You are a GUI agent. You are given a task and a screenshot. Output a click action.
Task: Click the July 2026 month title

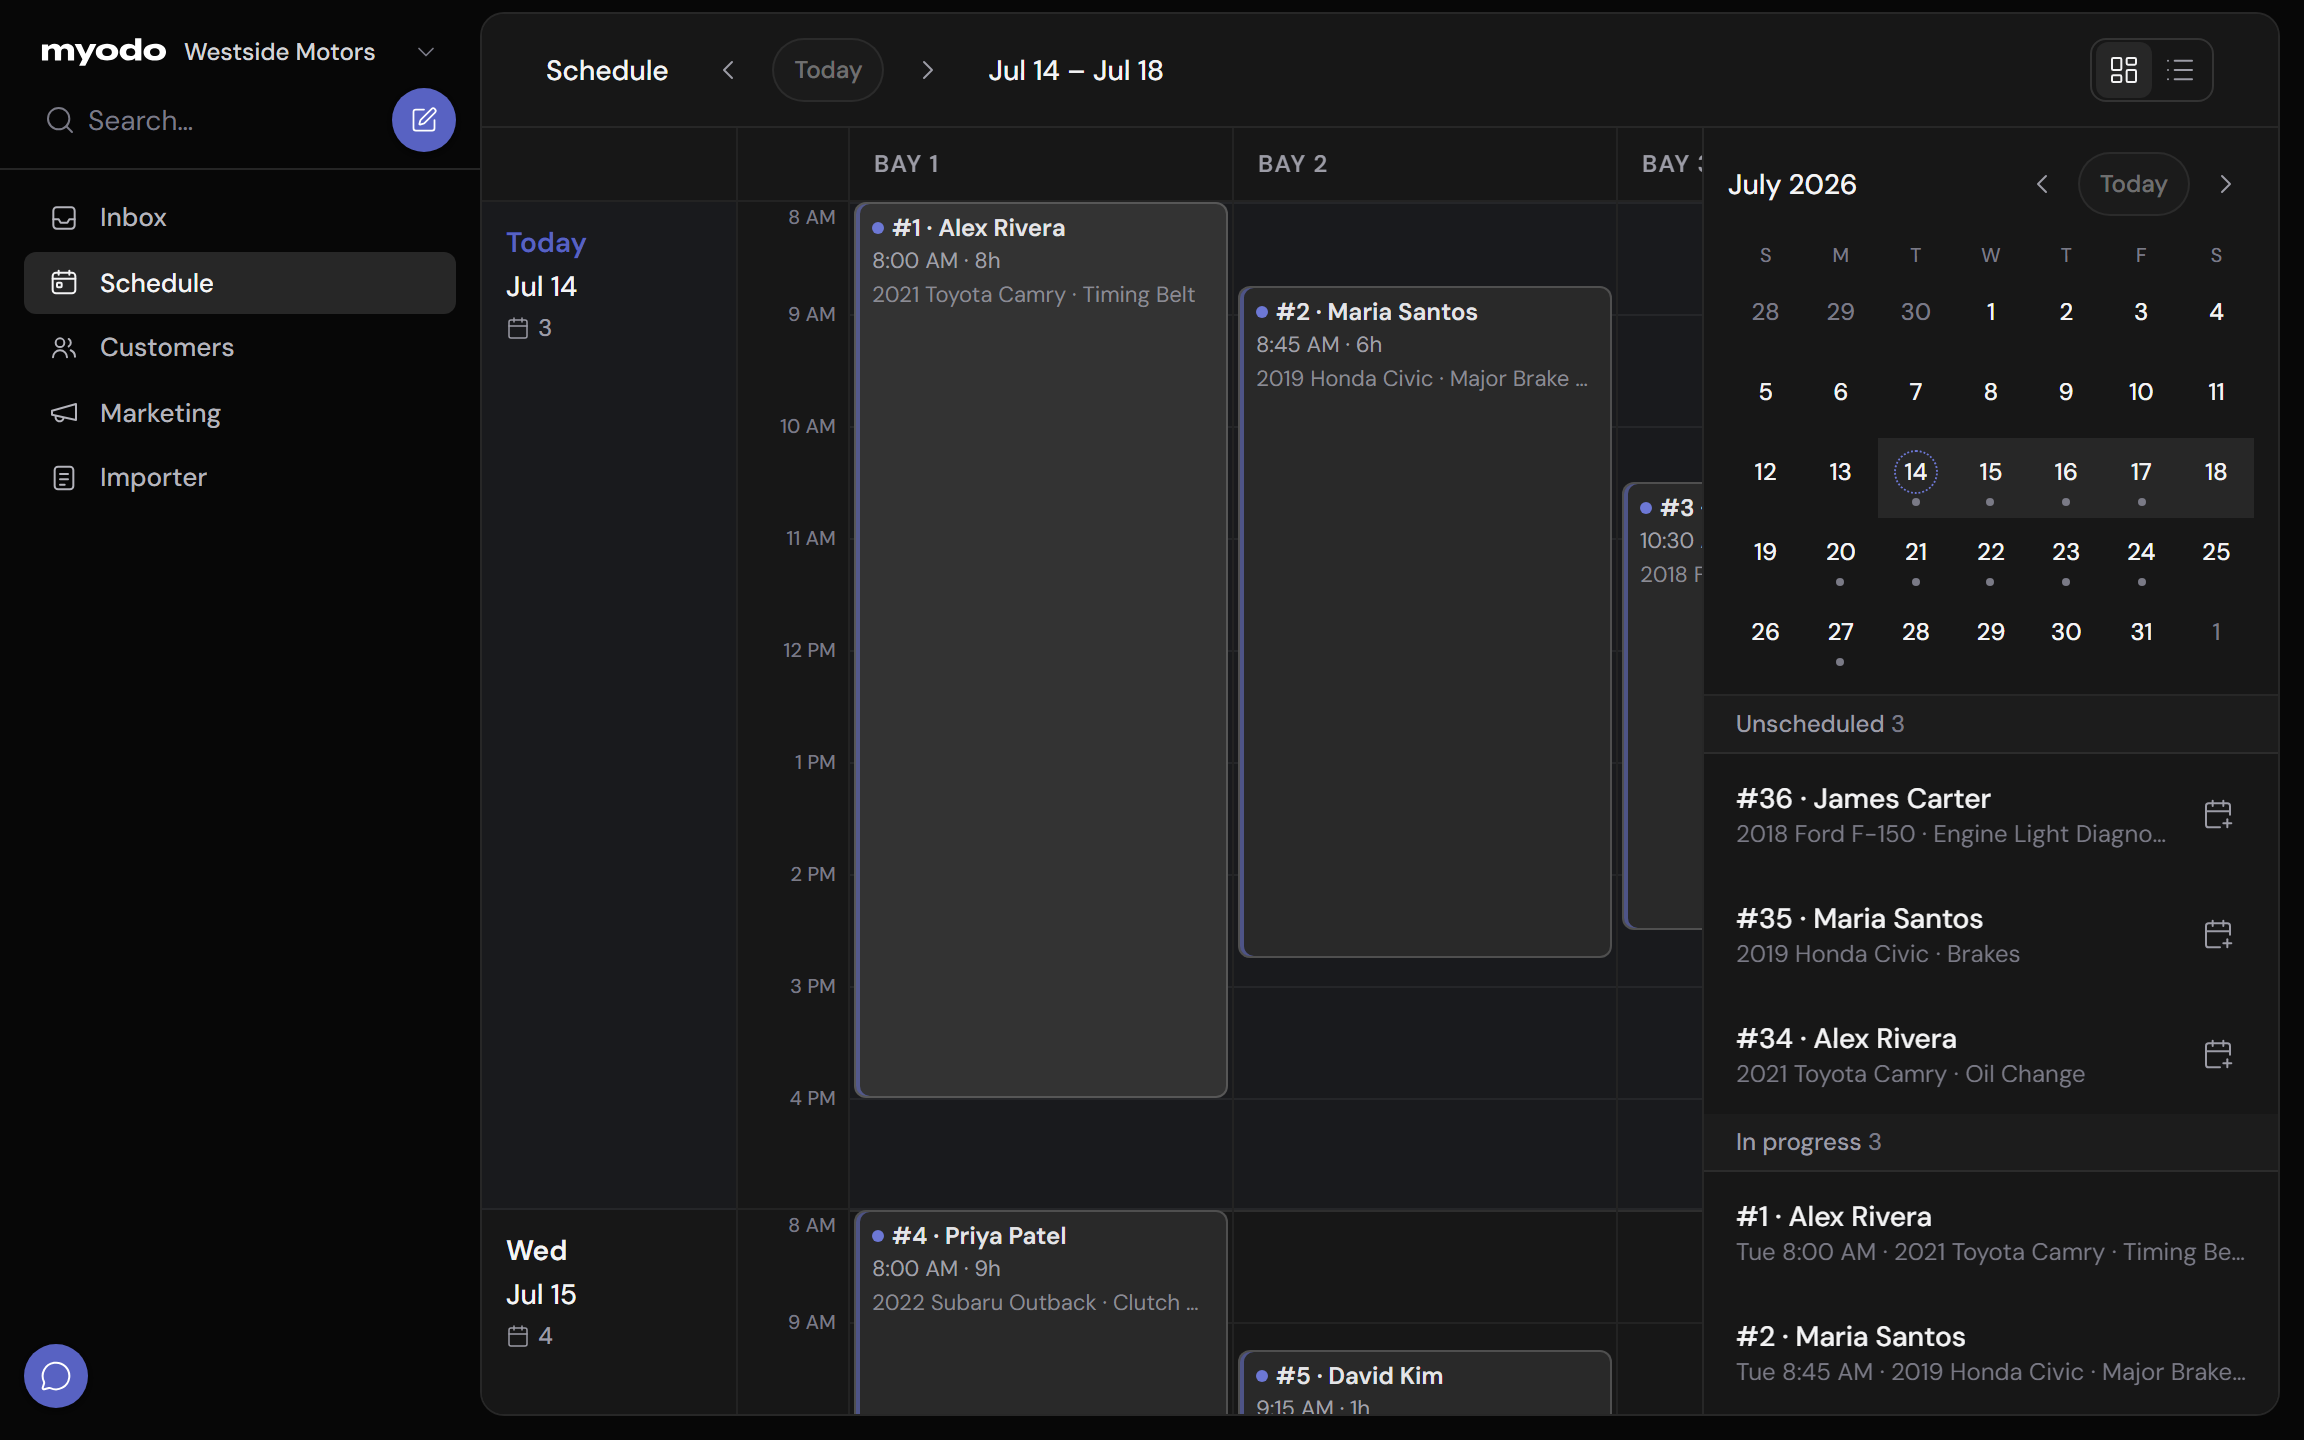pyautogui.click(x=1792, y=184)
